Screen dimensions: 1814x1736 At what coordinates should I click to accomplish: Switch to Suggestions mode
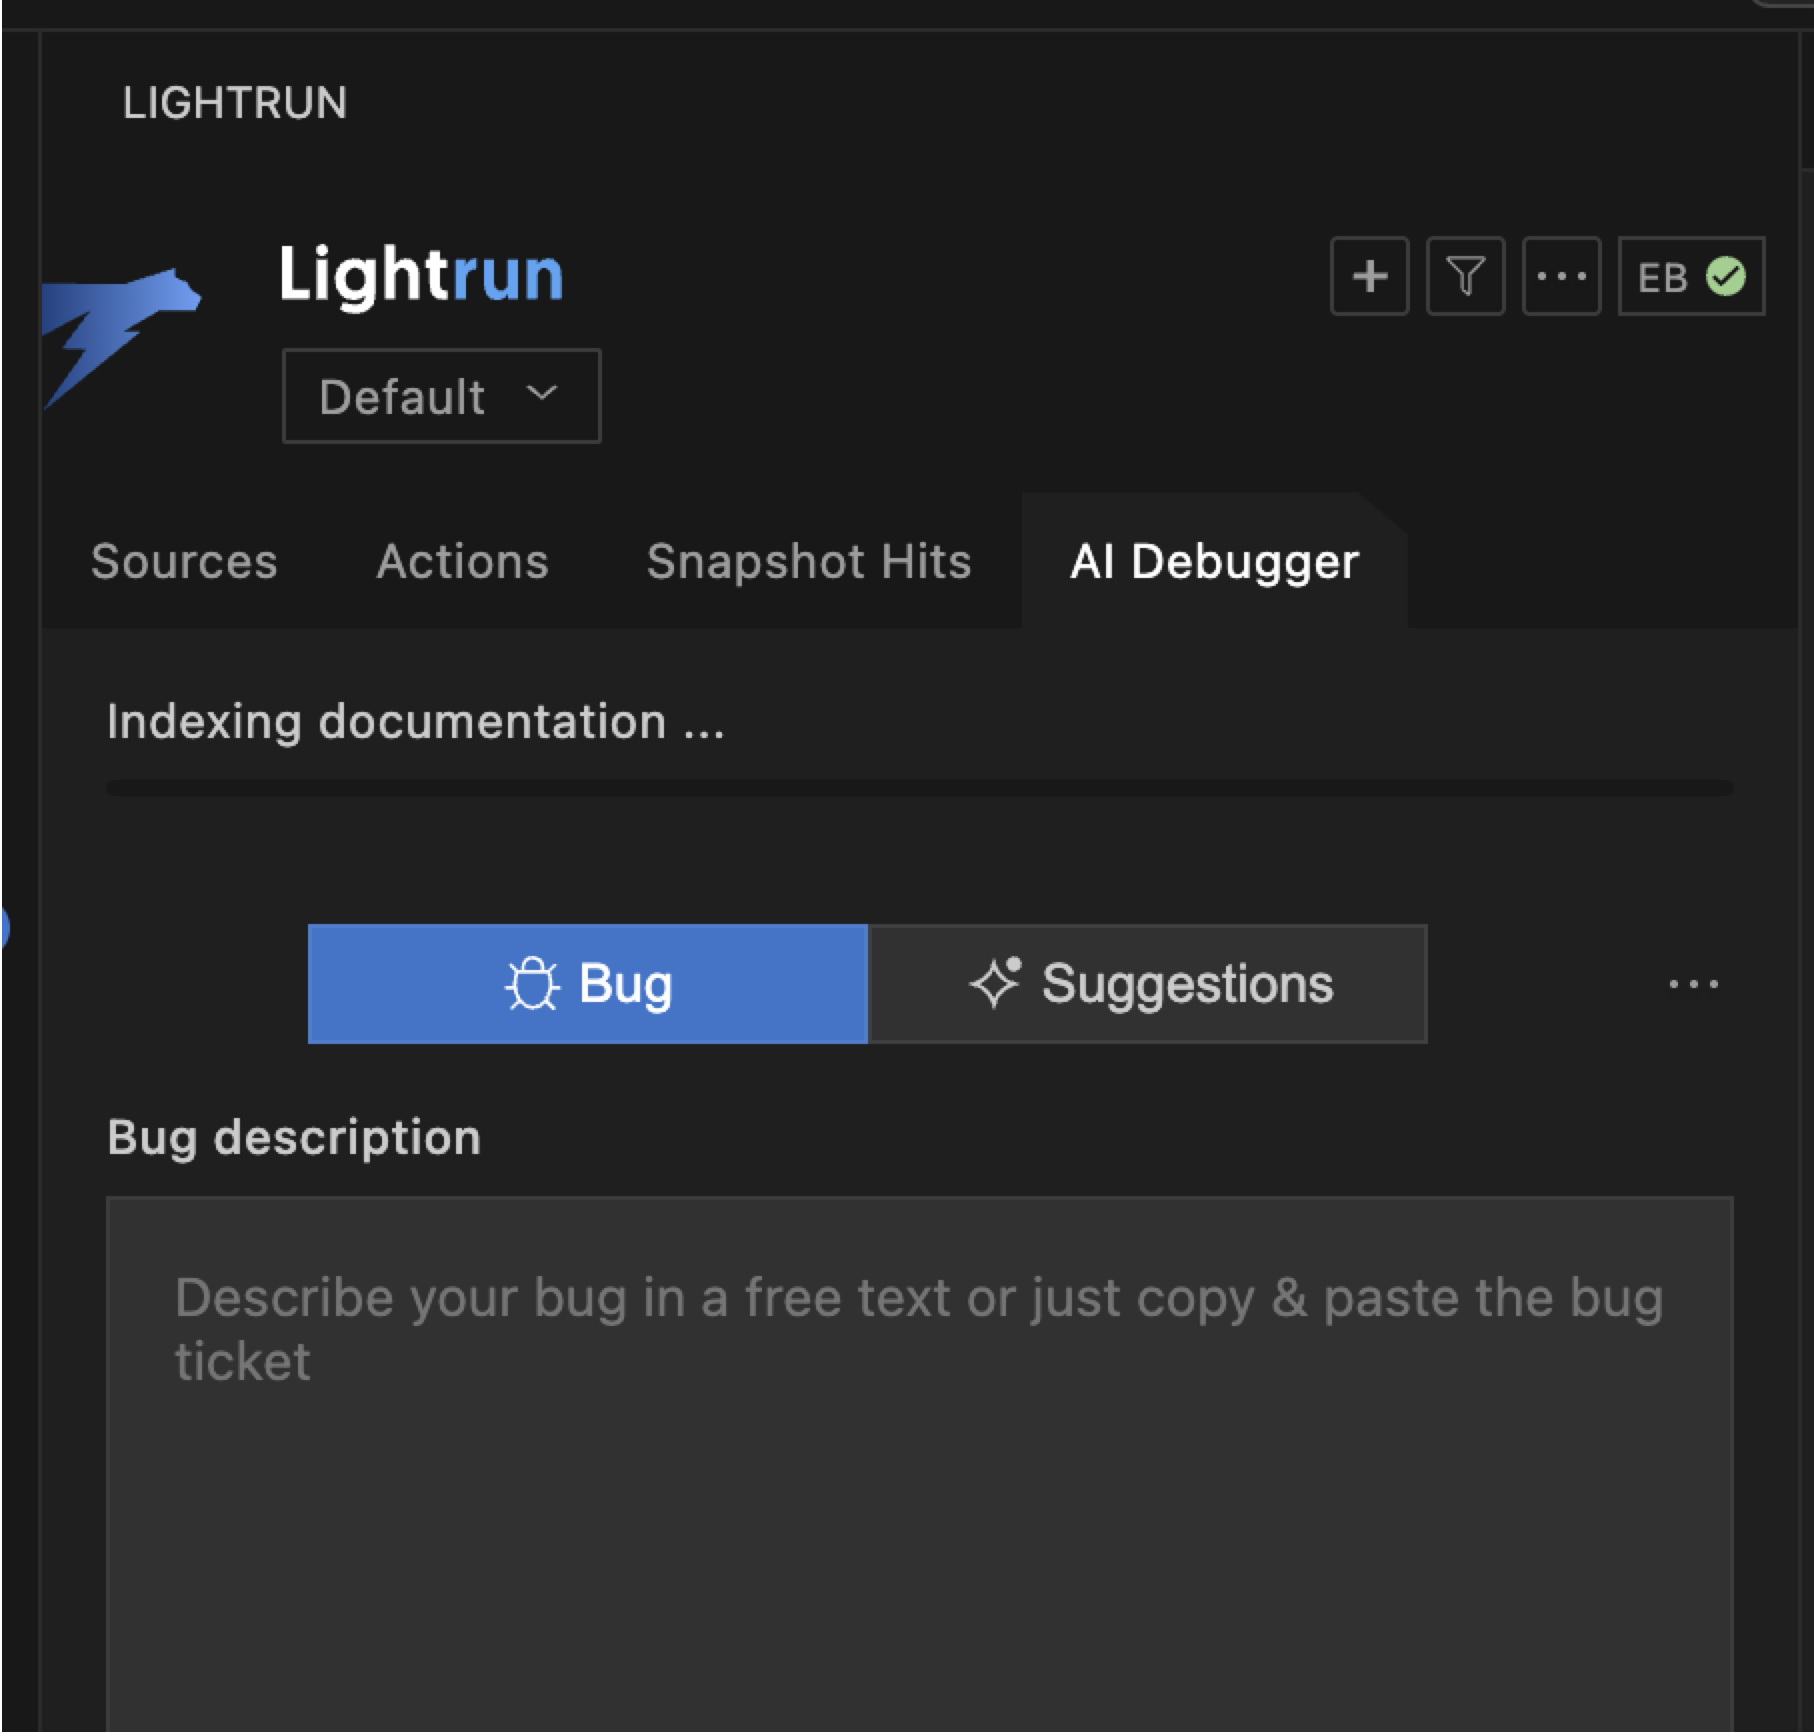(1148, 984)
